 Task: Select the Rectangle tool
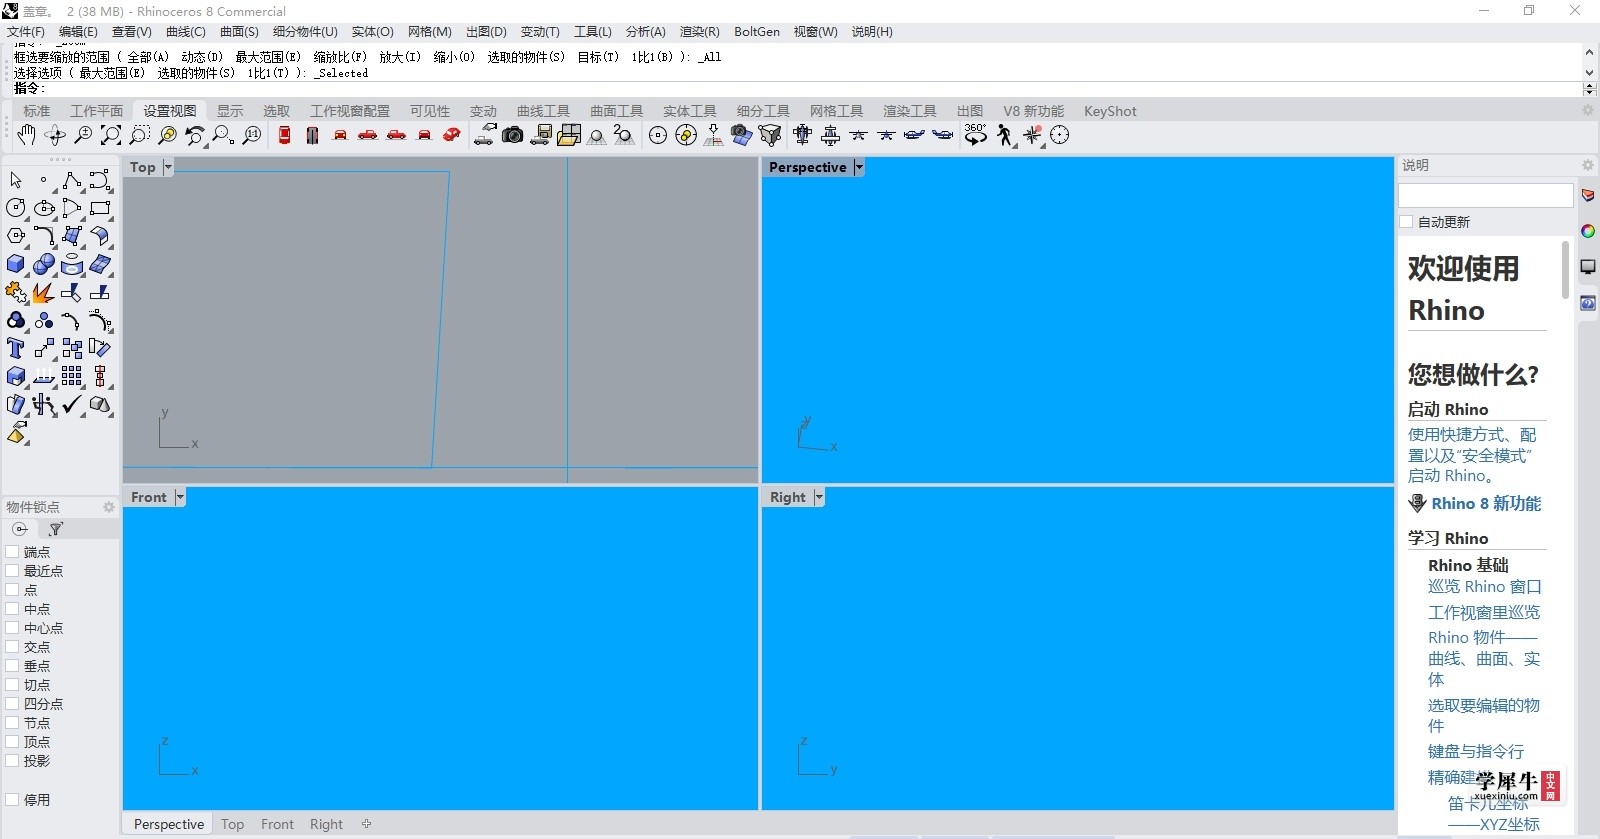tap(100, 208)
